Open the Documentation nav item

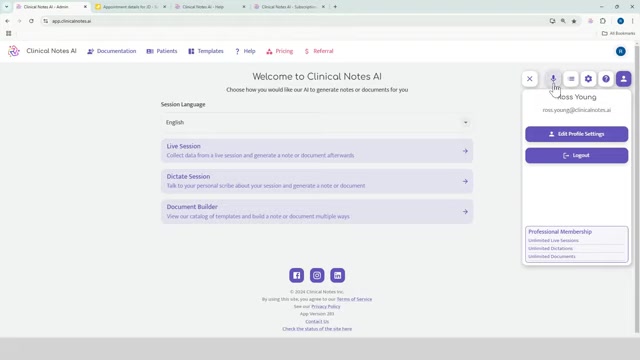pyautogui.click(x=111, y=51)
